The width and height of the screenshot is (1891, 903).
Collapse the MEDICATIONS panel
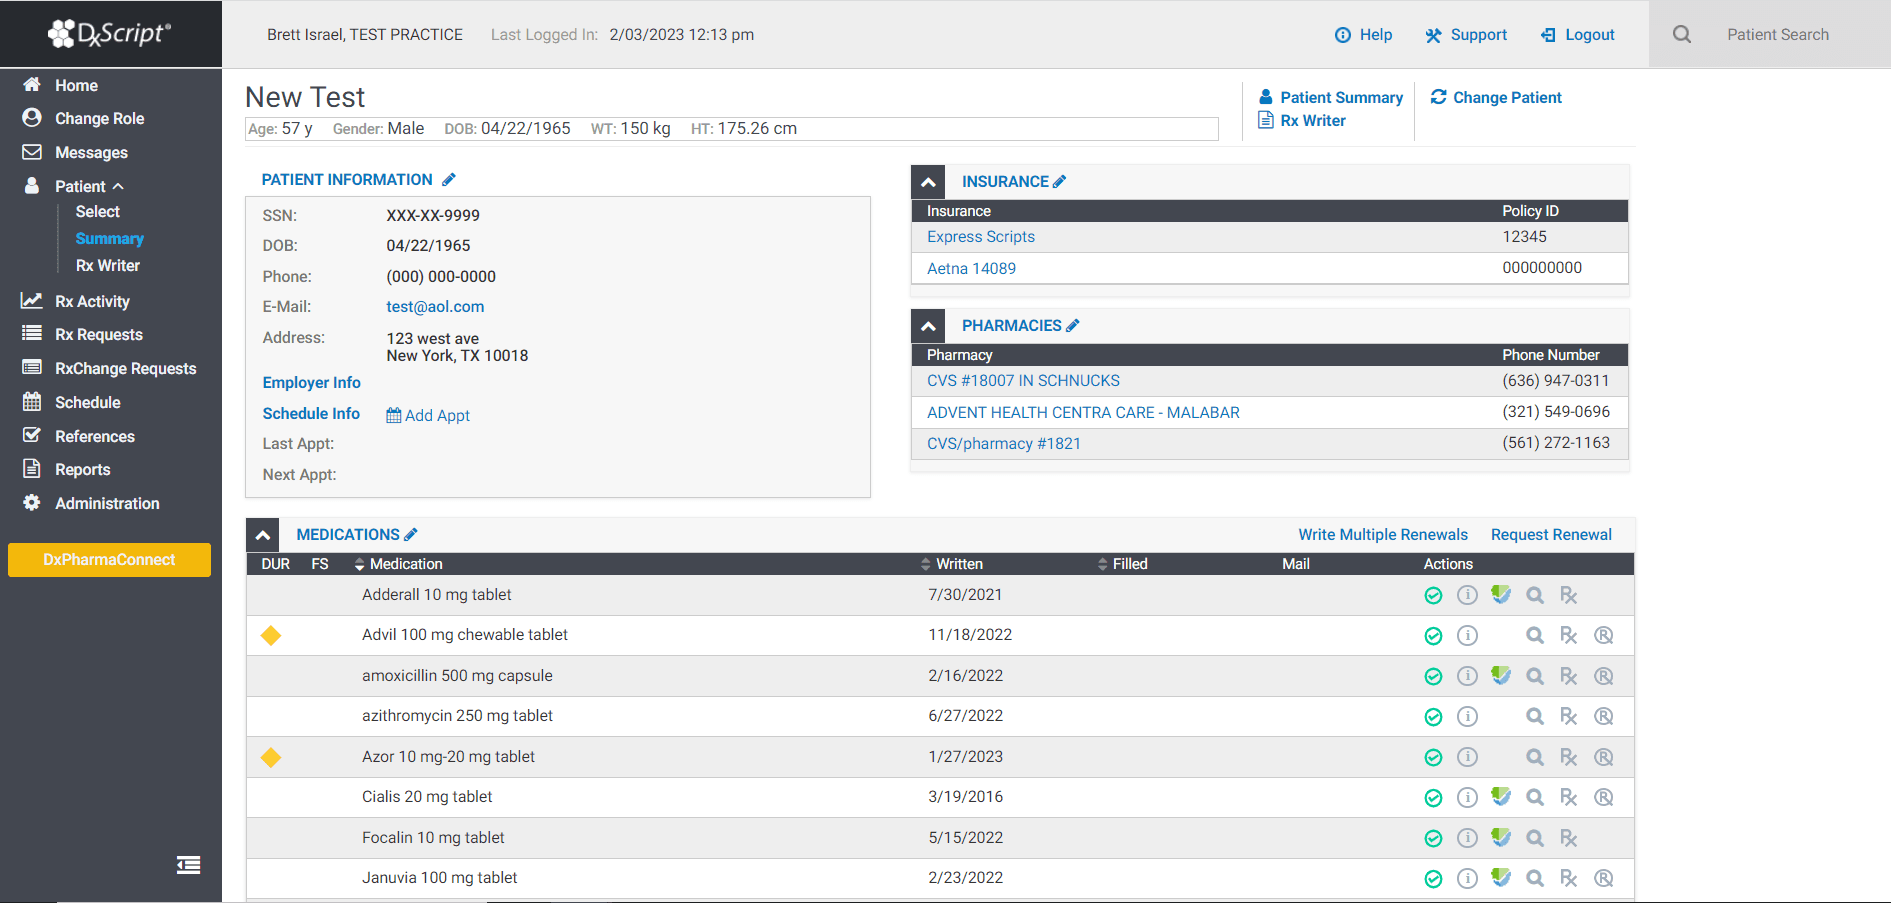click(x=262, y=534)
